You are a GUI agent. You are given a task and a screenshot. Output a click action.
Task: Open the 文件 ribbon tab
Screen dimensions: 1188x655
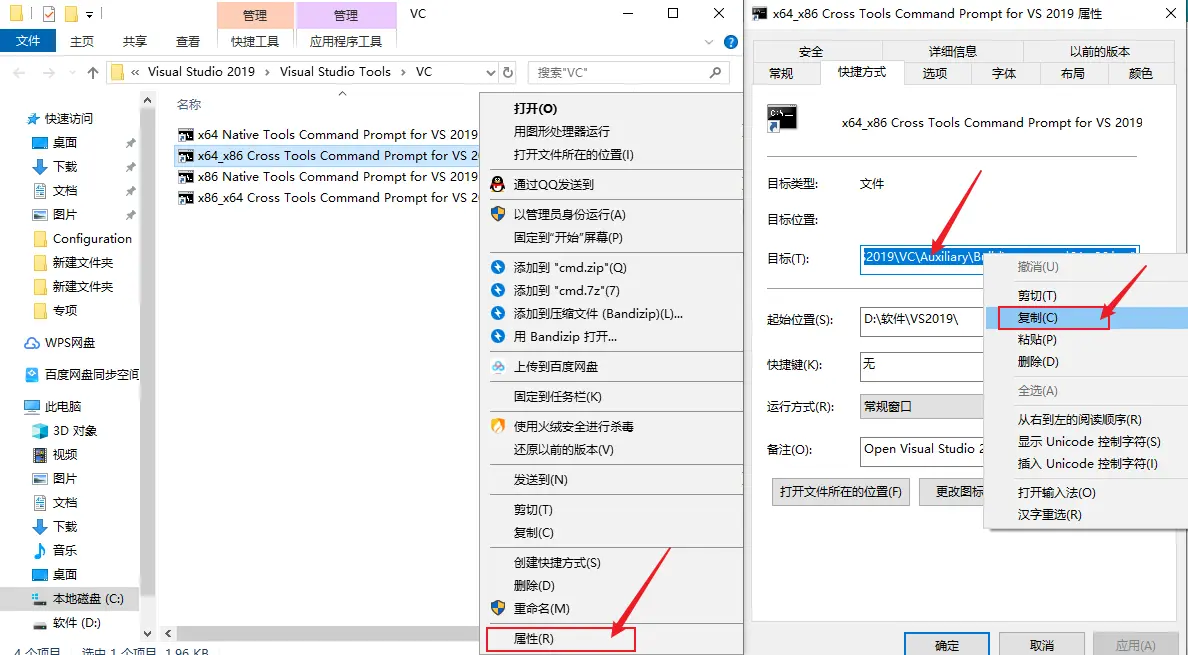(x=28, y=41)
